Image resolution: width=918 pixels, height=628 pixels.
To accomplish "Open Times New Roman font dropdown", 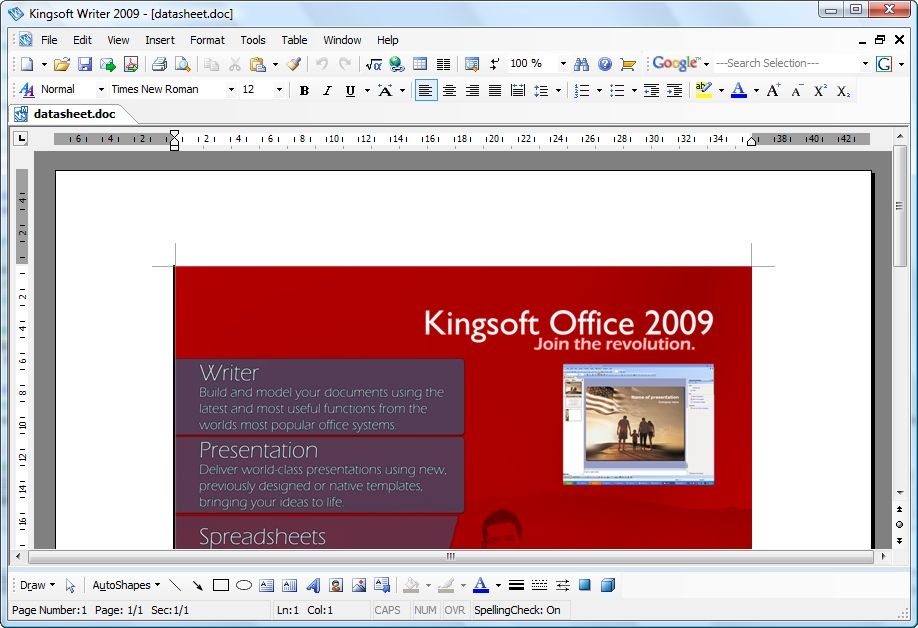I will click(231, 90).
